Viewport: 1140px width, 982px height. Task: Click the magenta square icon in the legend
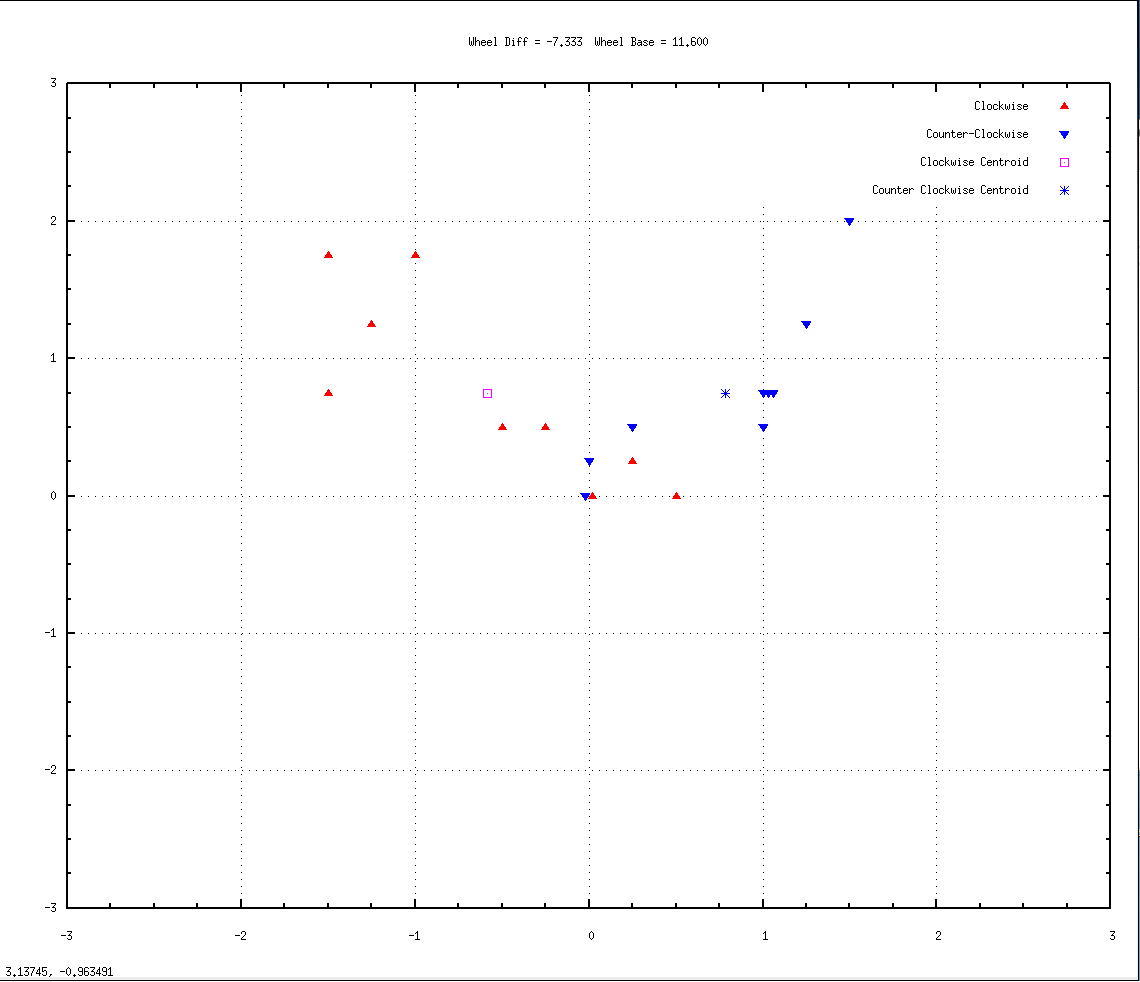1064,163
